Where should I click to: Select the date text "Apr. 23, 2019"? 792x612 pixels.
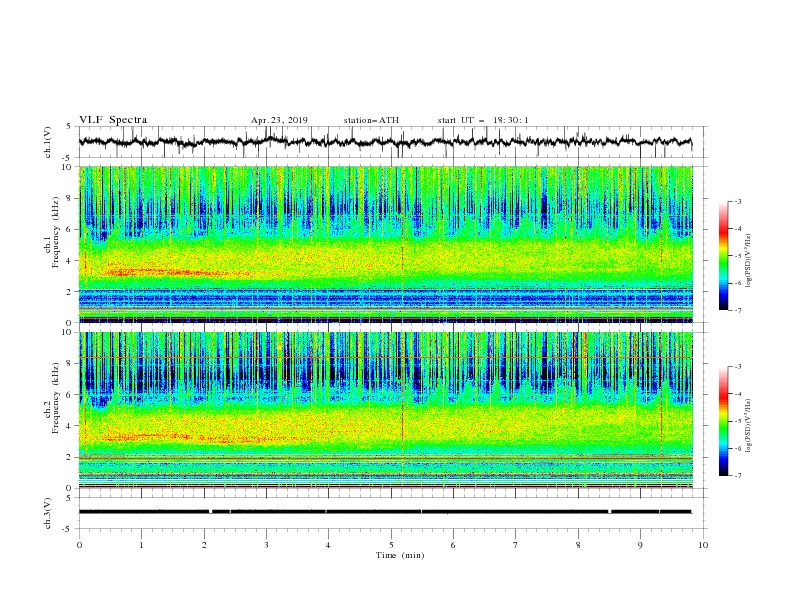coord(279,120)
